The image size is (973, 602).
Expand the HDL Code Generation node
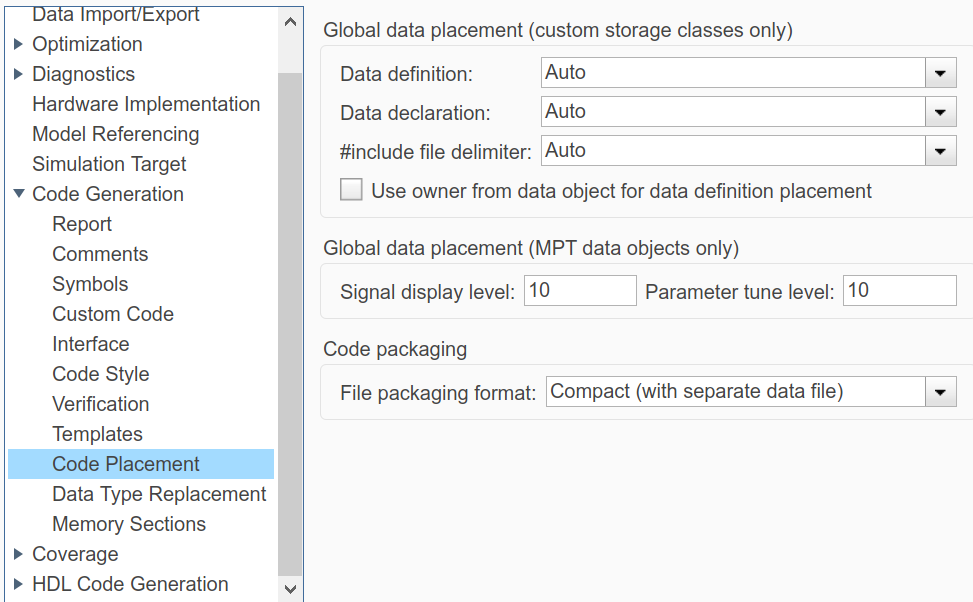(x=19, y=584)
